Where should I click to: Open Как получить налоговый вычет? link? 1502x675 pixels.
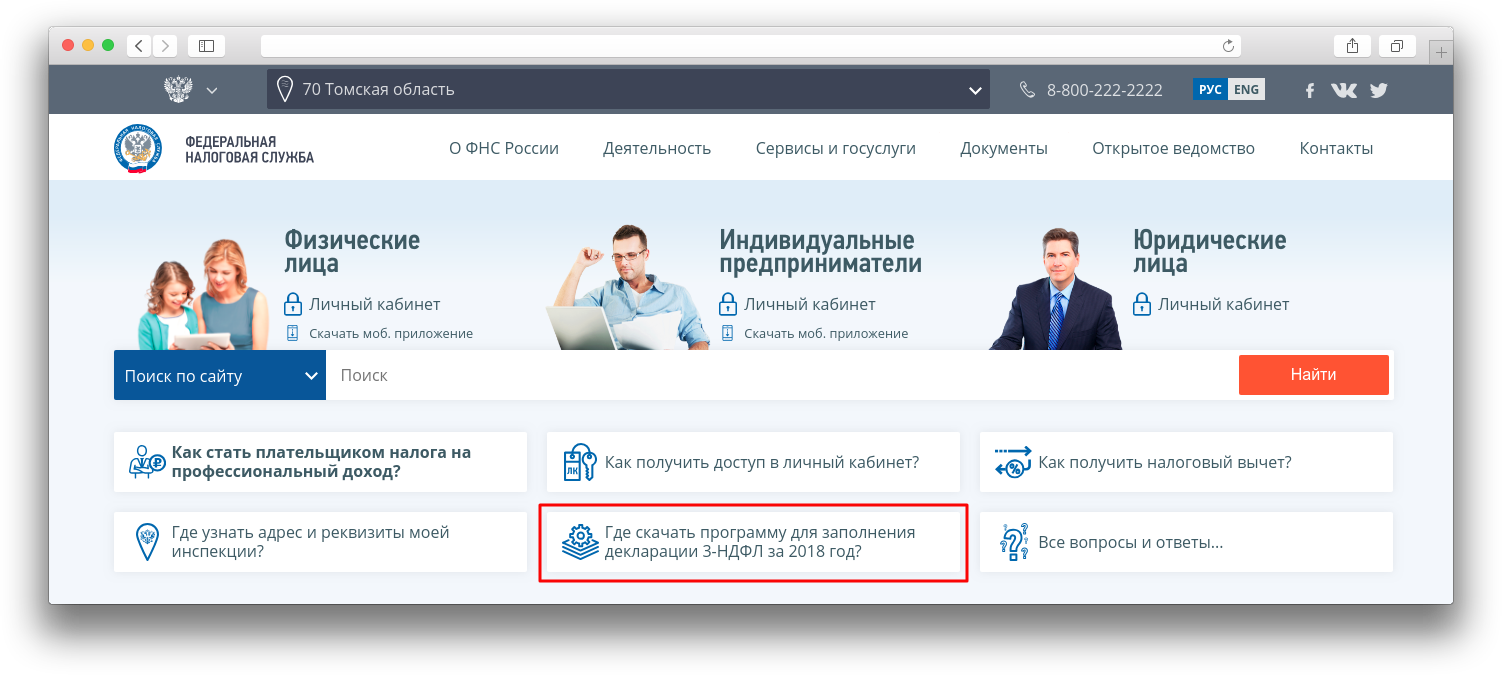1164,462
